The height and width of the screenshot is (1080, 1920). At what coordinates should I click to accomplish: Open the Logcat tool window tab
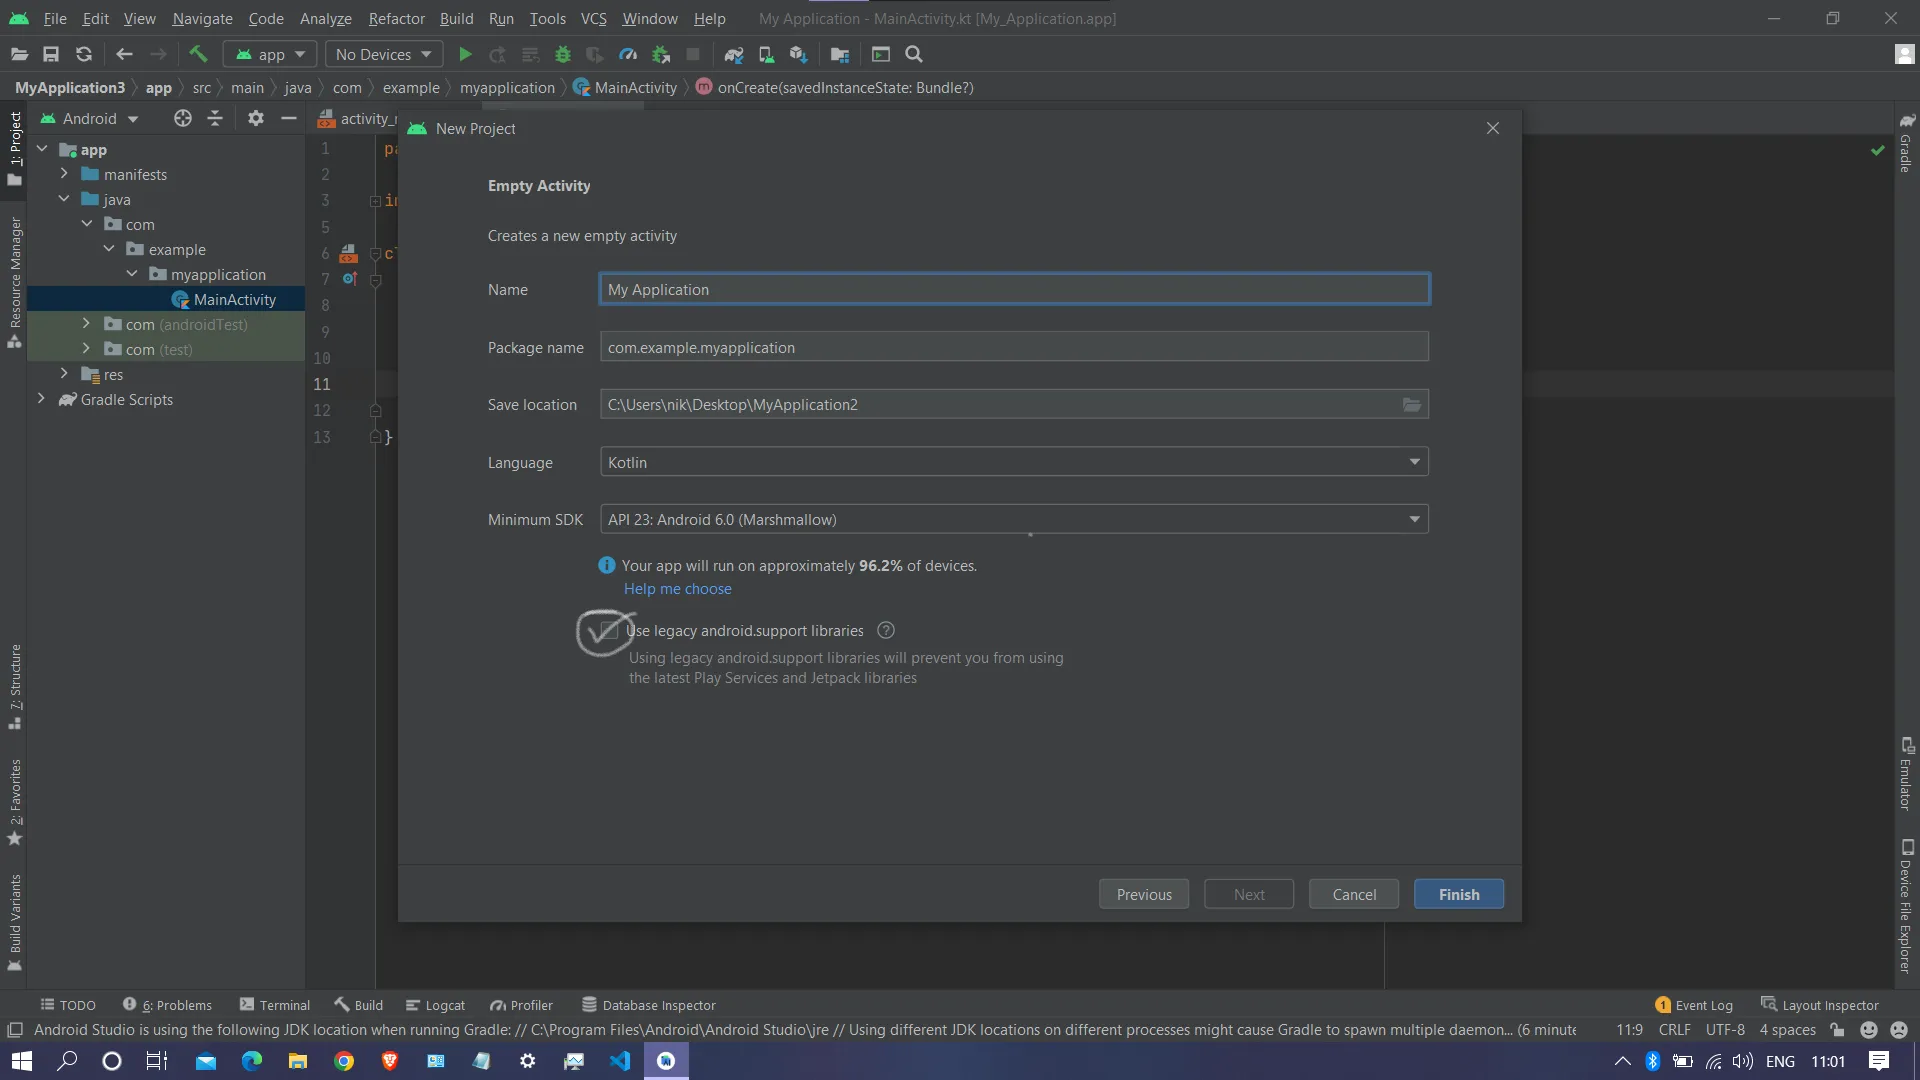point(435,1005)
